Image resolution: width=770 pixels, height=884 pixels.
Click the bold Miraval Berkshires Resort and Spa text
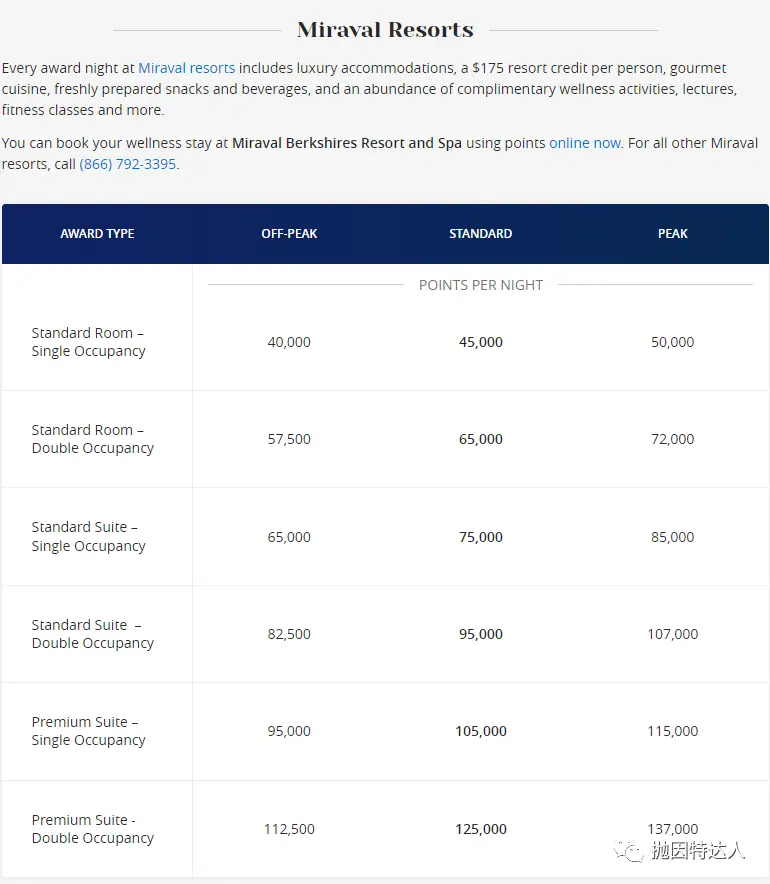point(347,143)
